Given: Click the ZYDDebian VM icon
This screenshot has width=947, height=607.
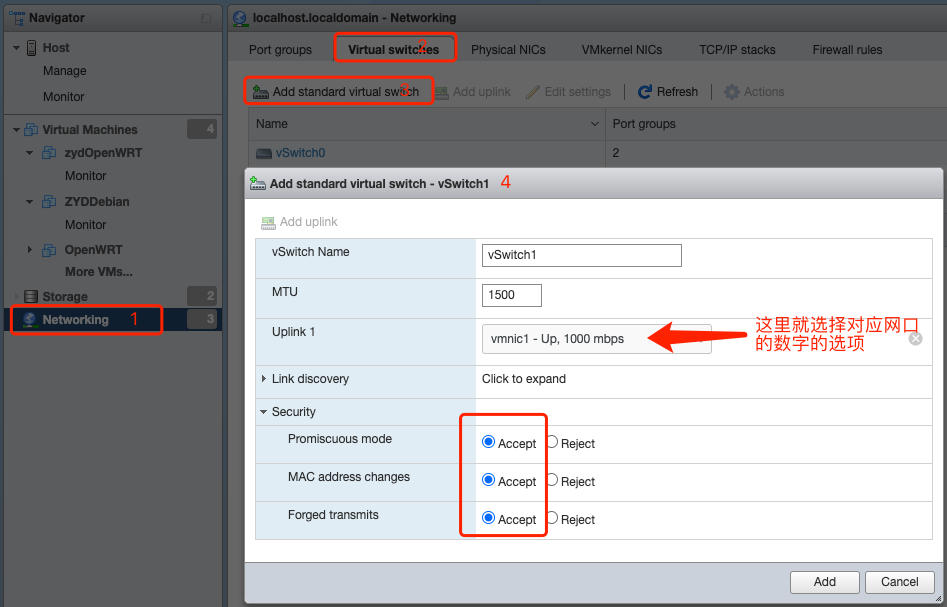Looking at the screenshot, I should tap(49, 202).
